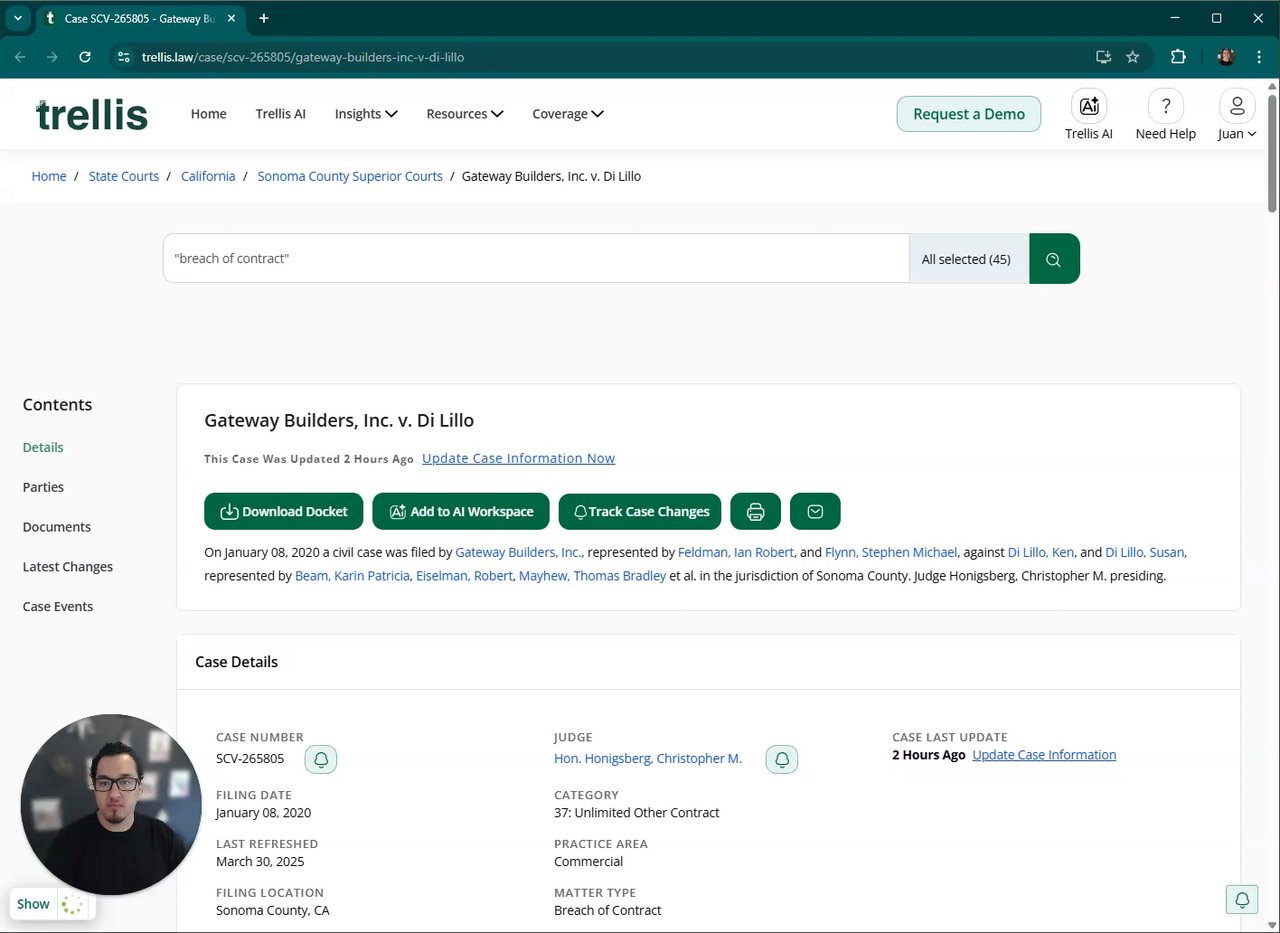The image size is (1280, 933).
Task: Jump to Latest Changes in Contents sidebar
Action: pyautogui.click(x=68, y=567)
